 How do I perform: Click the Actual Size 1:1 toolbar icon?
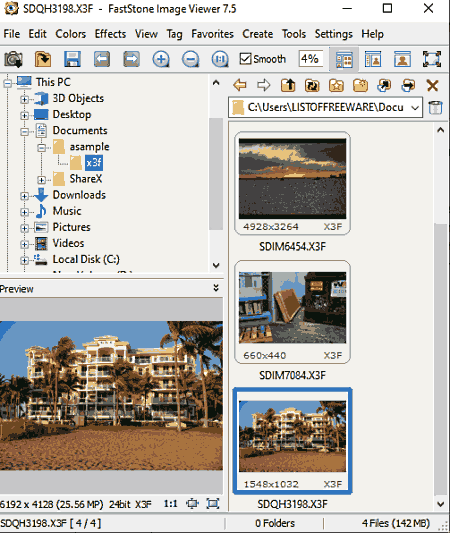(x=220, y=59)
